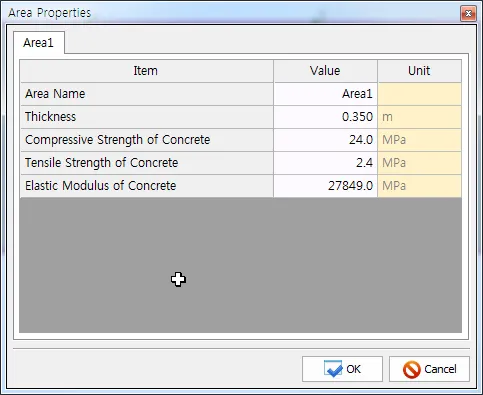This screenshot has height=395, width=483.
Task: Confirm with the OK button
Action: (342, 369)
